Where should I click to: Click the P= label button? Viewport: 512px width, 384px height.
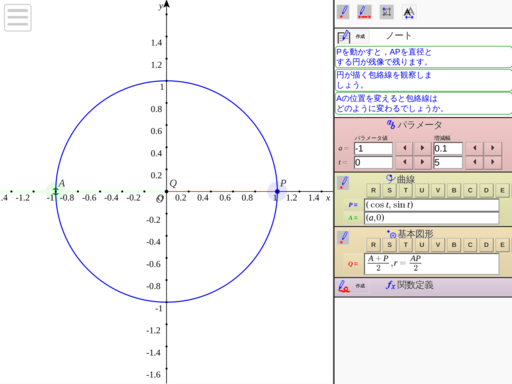(x=353, y=205)
